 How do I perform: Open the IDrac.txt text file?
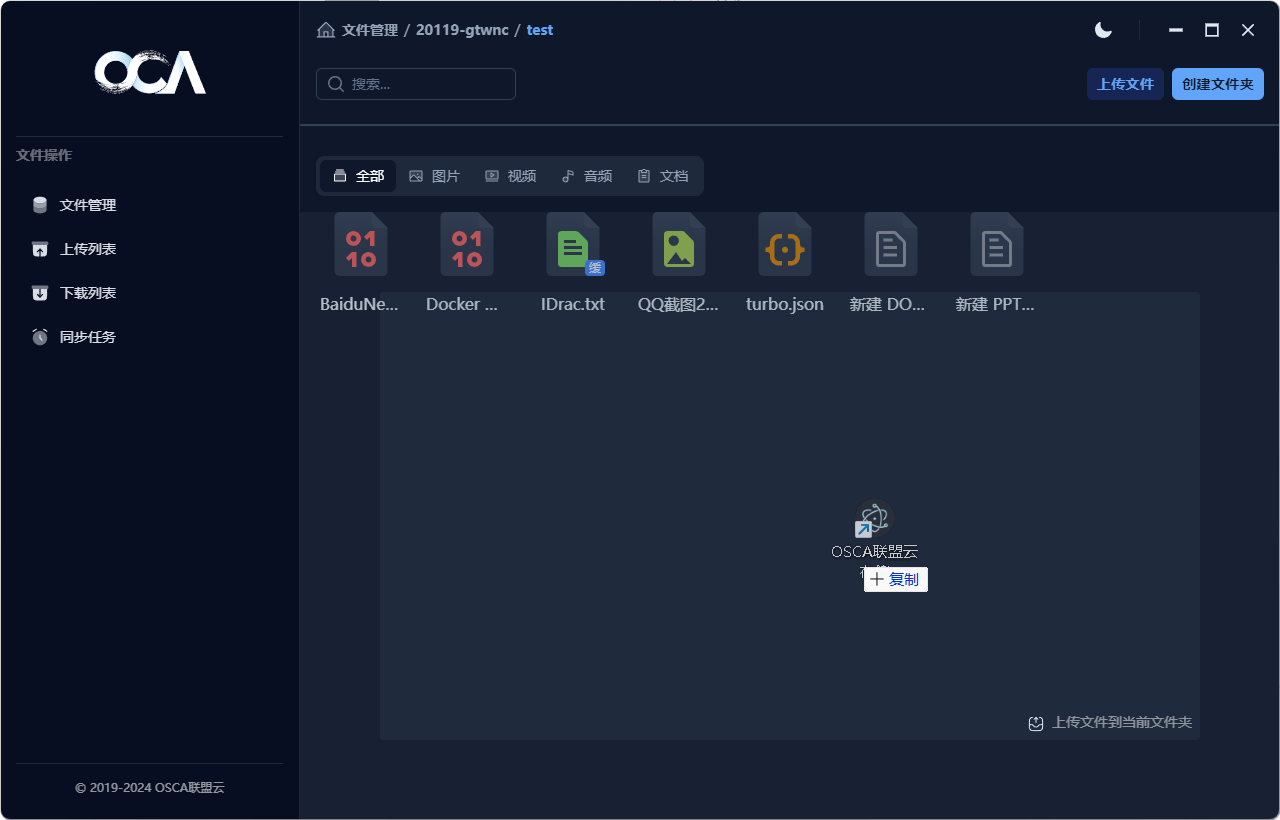572,245
